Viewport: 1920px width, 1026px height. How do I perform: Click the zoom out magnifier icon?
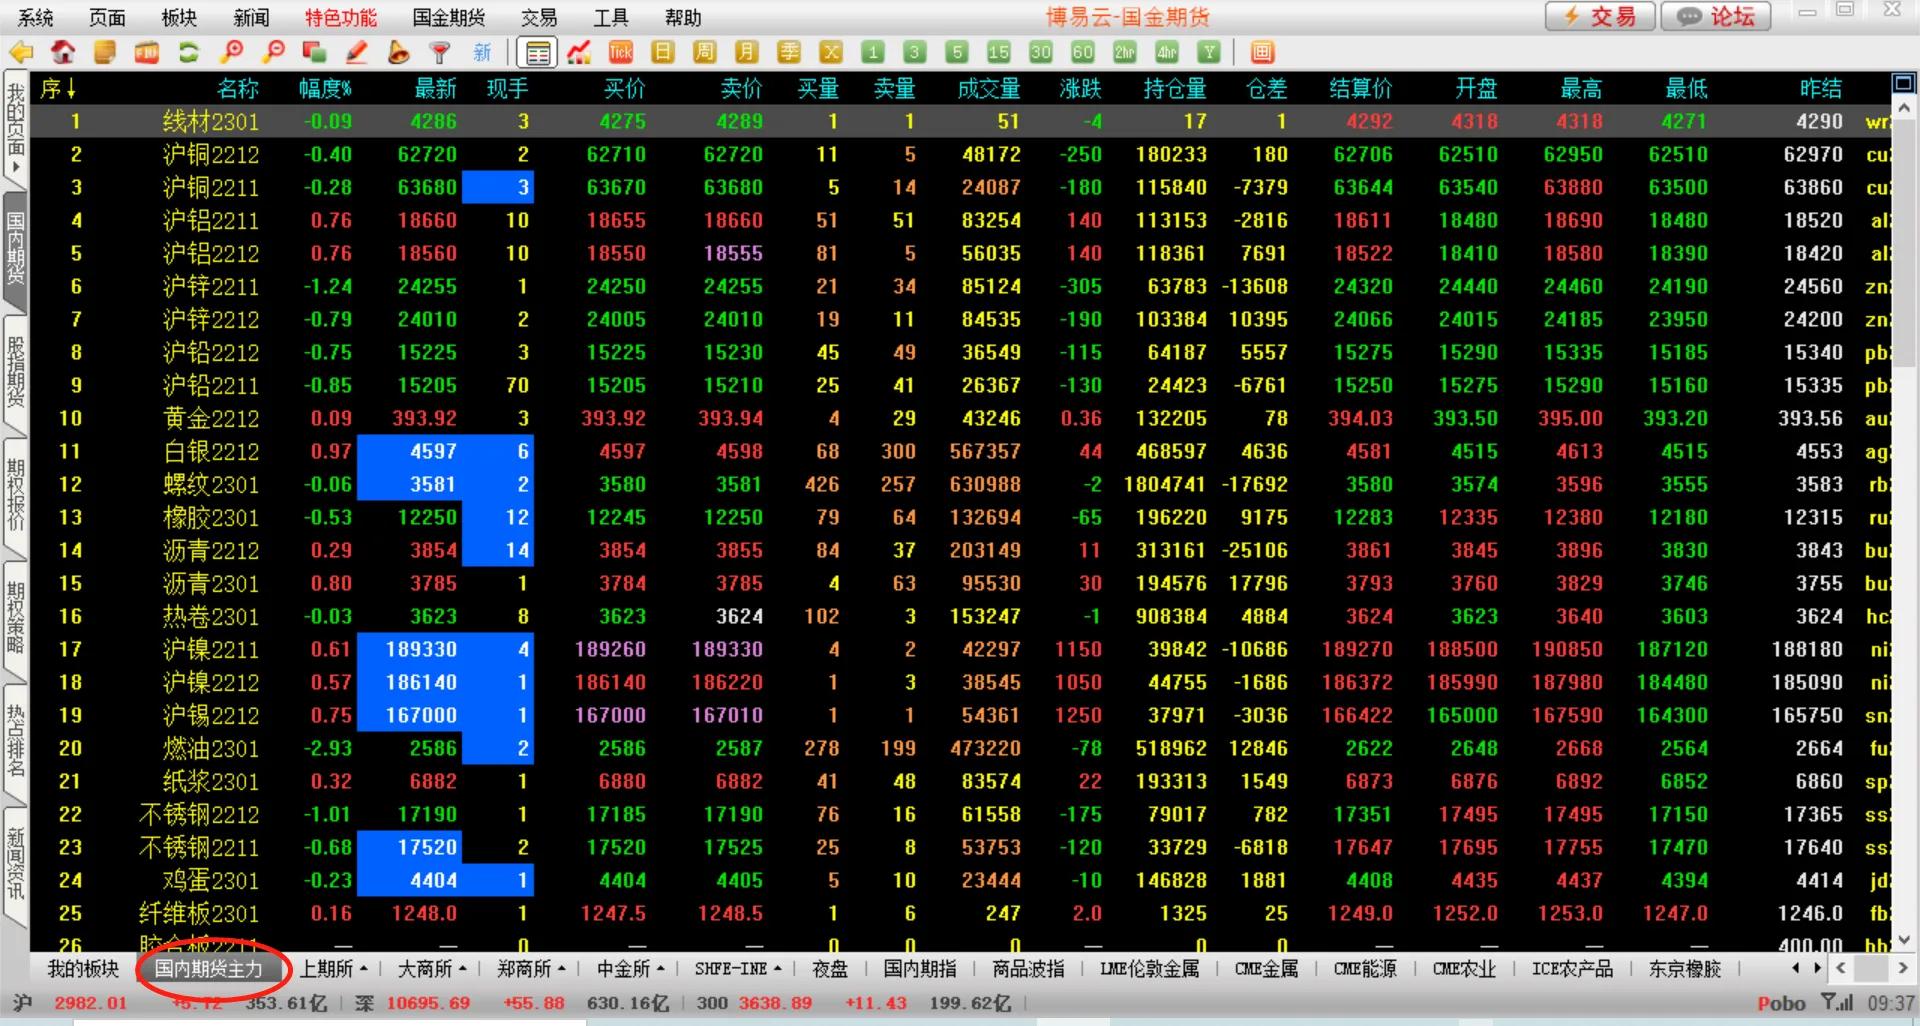(273, 53)
